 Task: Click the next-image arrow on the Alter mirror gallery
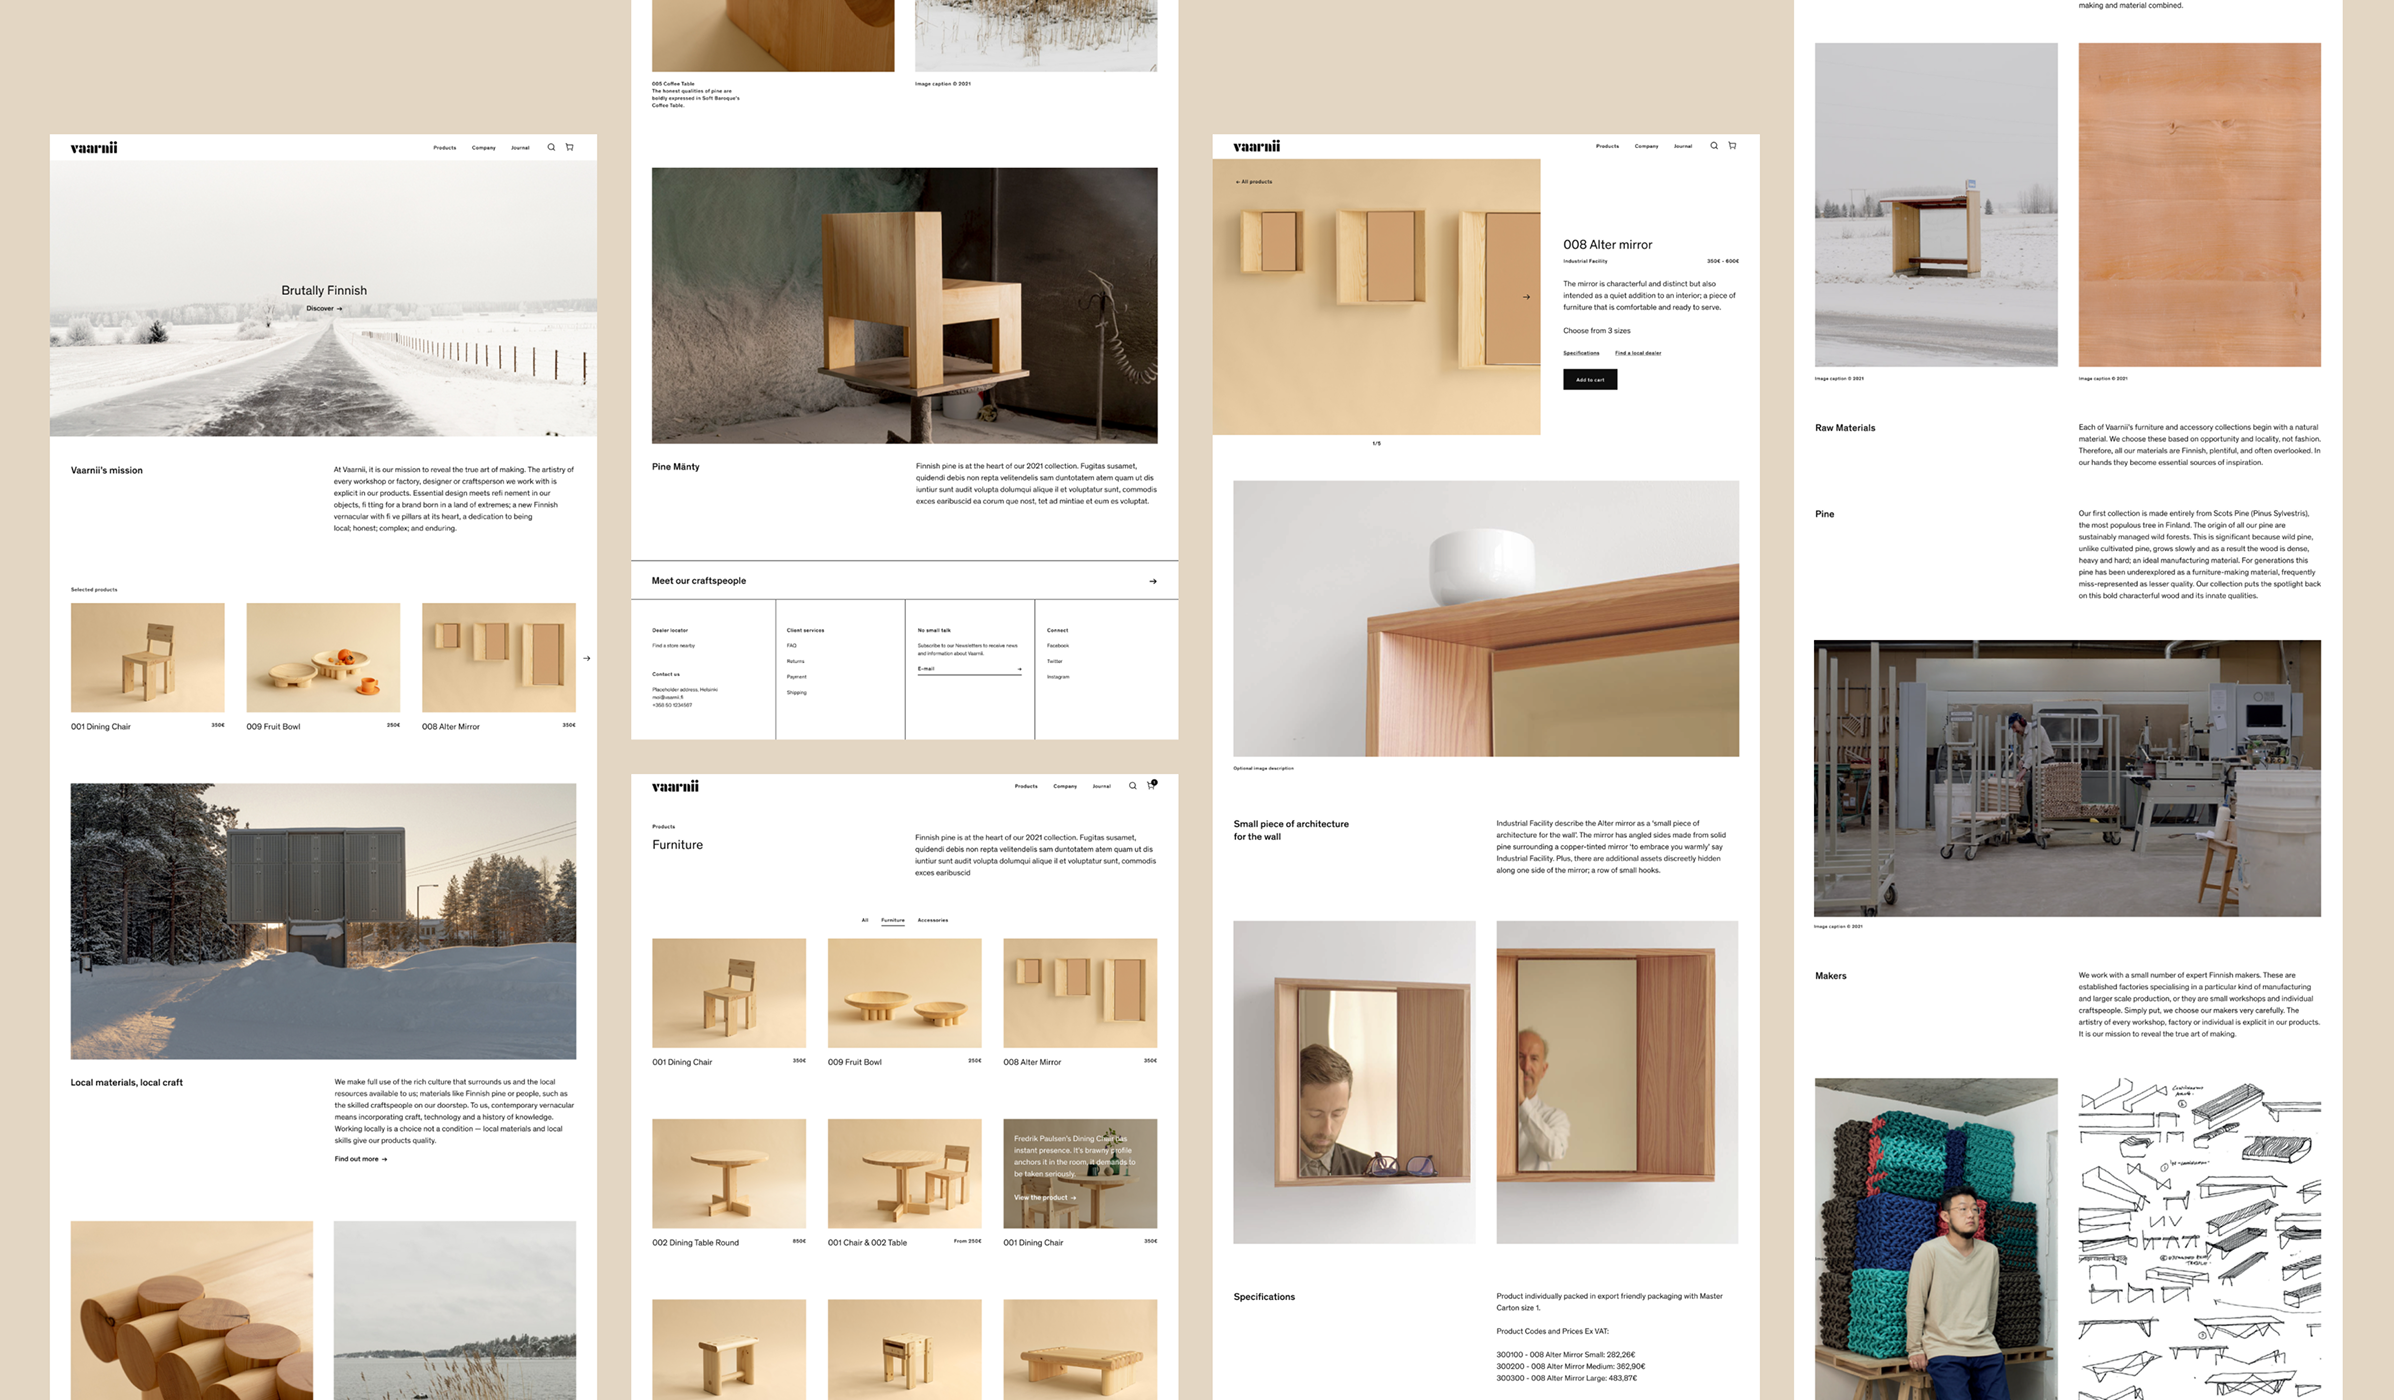click(x=1526, y=297)
